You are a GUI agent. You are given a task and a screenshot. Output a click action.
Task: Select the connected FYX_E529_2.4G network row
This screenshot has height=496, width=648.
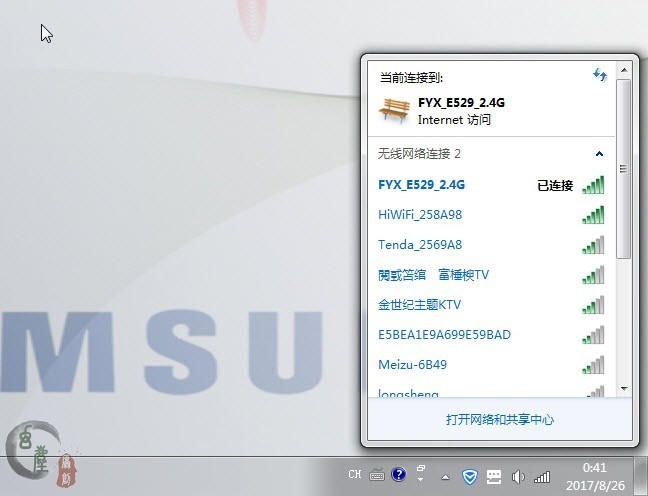(x=491, y=185)
